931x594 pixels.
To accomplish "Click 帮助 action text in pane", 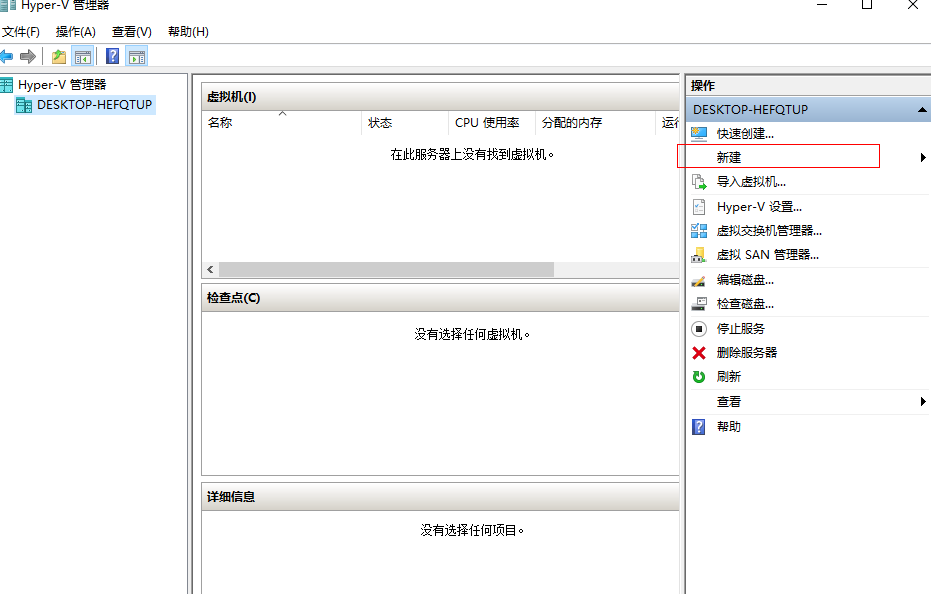I will pos(729,426).
